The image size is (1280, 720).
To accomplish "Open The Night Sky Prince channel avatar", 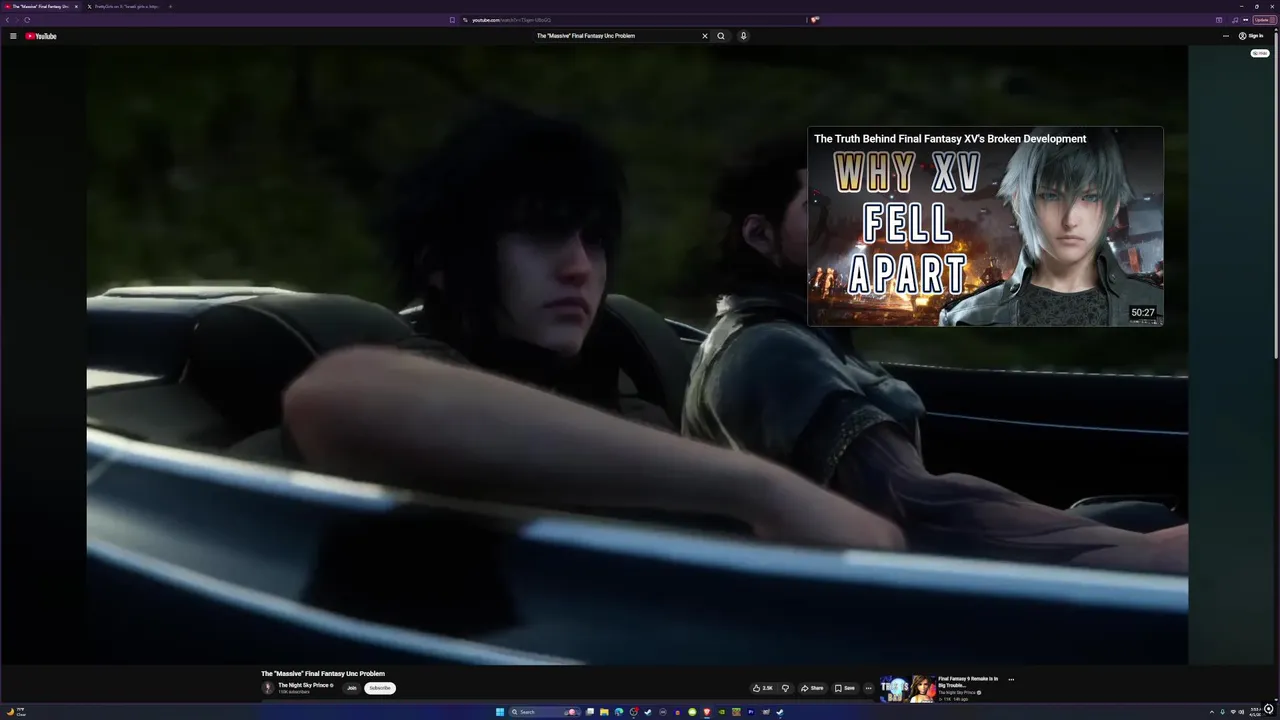I will tap(267, 688).
